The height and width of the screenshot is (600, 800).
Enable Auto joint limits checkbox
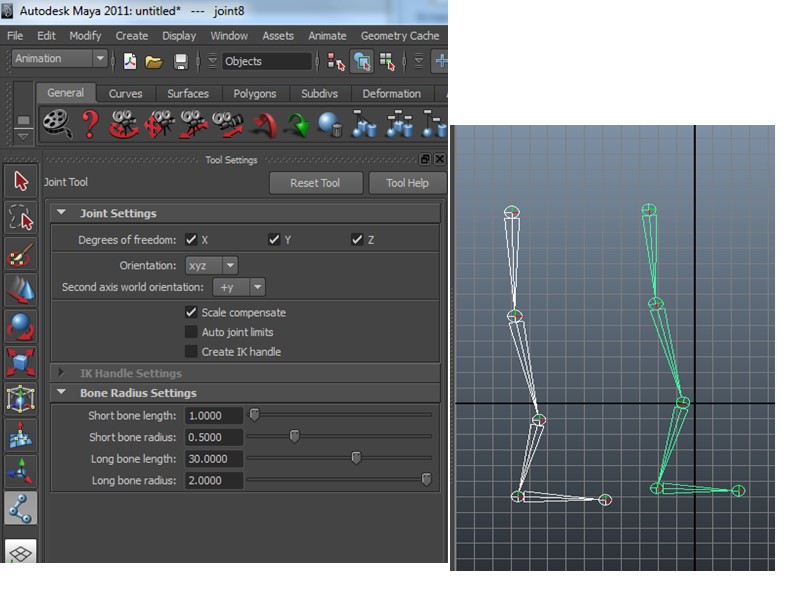pyautogui.click(x=191, y=332)
